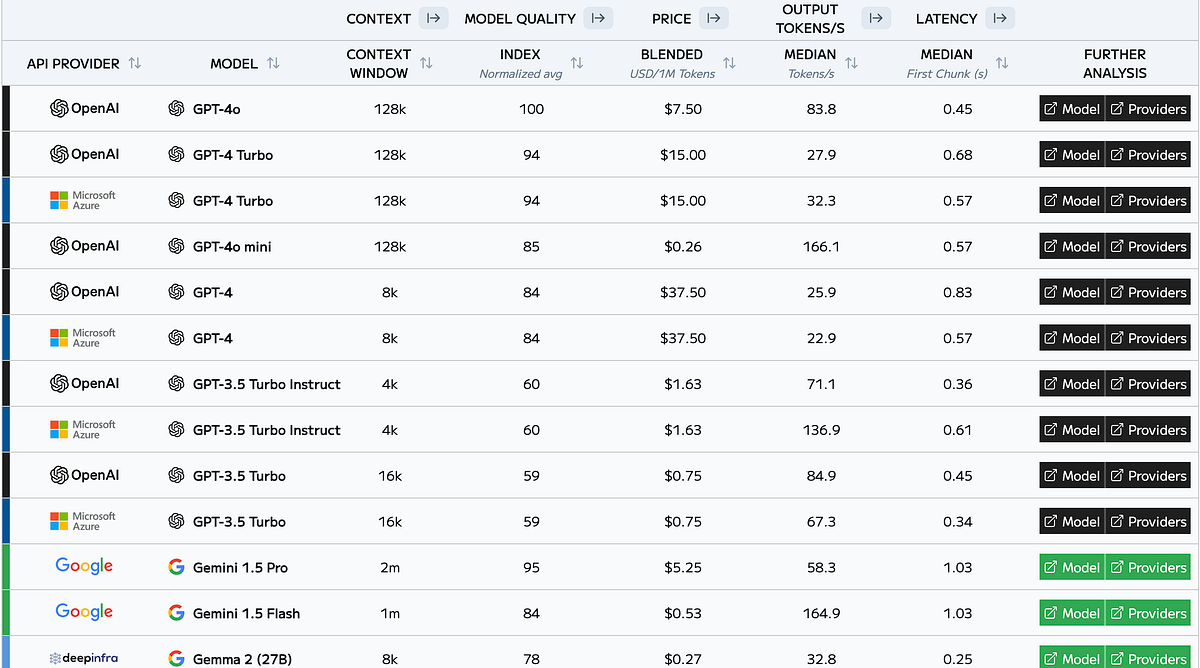Select the Google logo next to Gemini 1.5 Pro
This screenshot has height=668, width=1200.
(84, 567)
